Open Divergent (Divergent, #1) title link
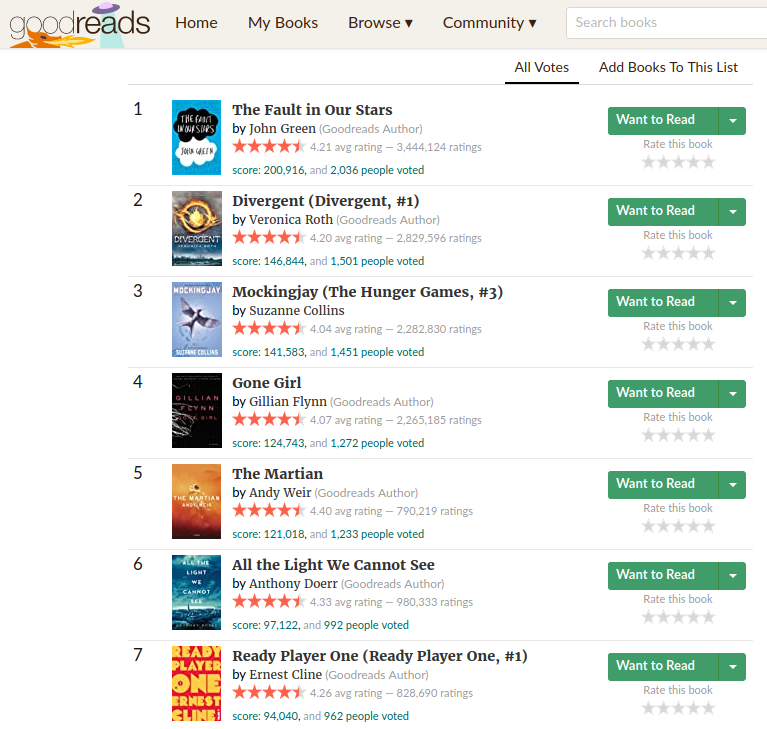Image resolution: width=767 pixels, height=729 pixels. 326,201
